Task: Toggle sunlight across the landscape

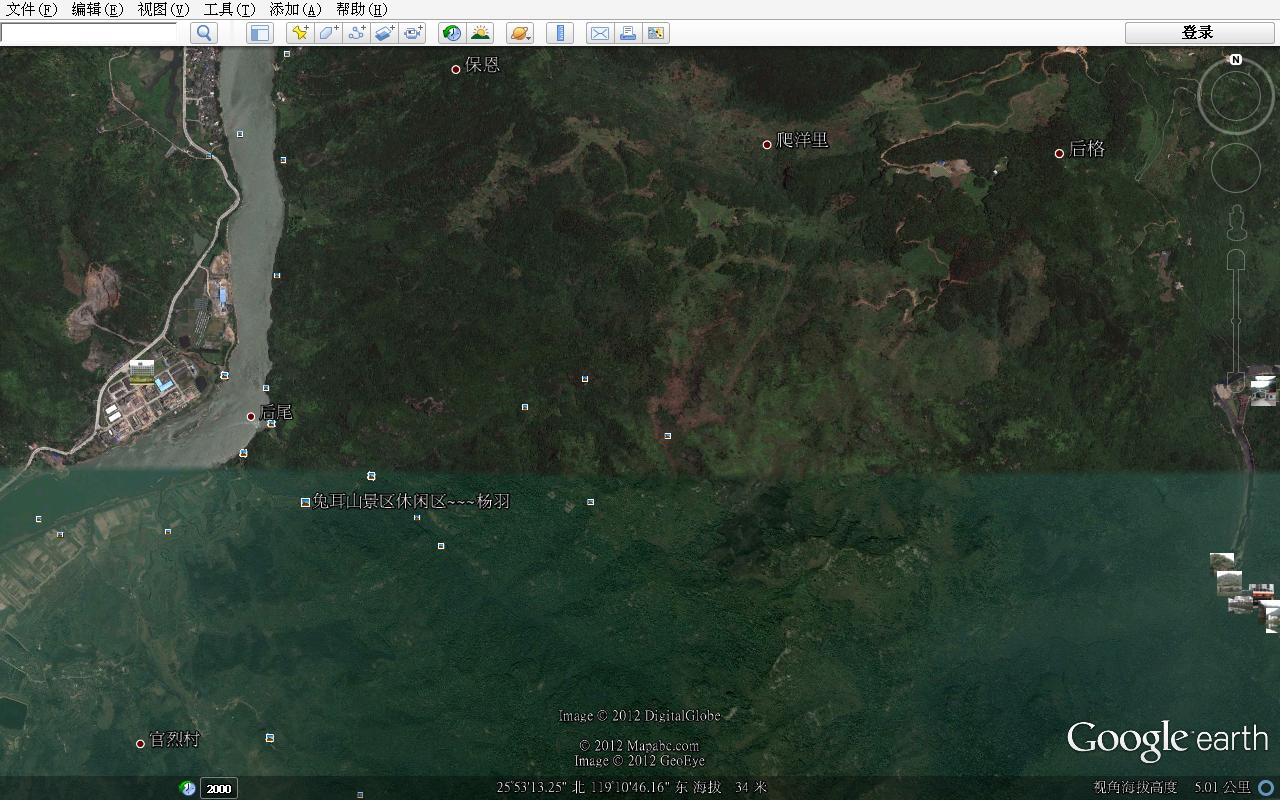Action: [x=480, y=33]
